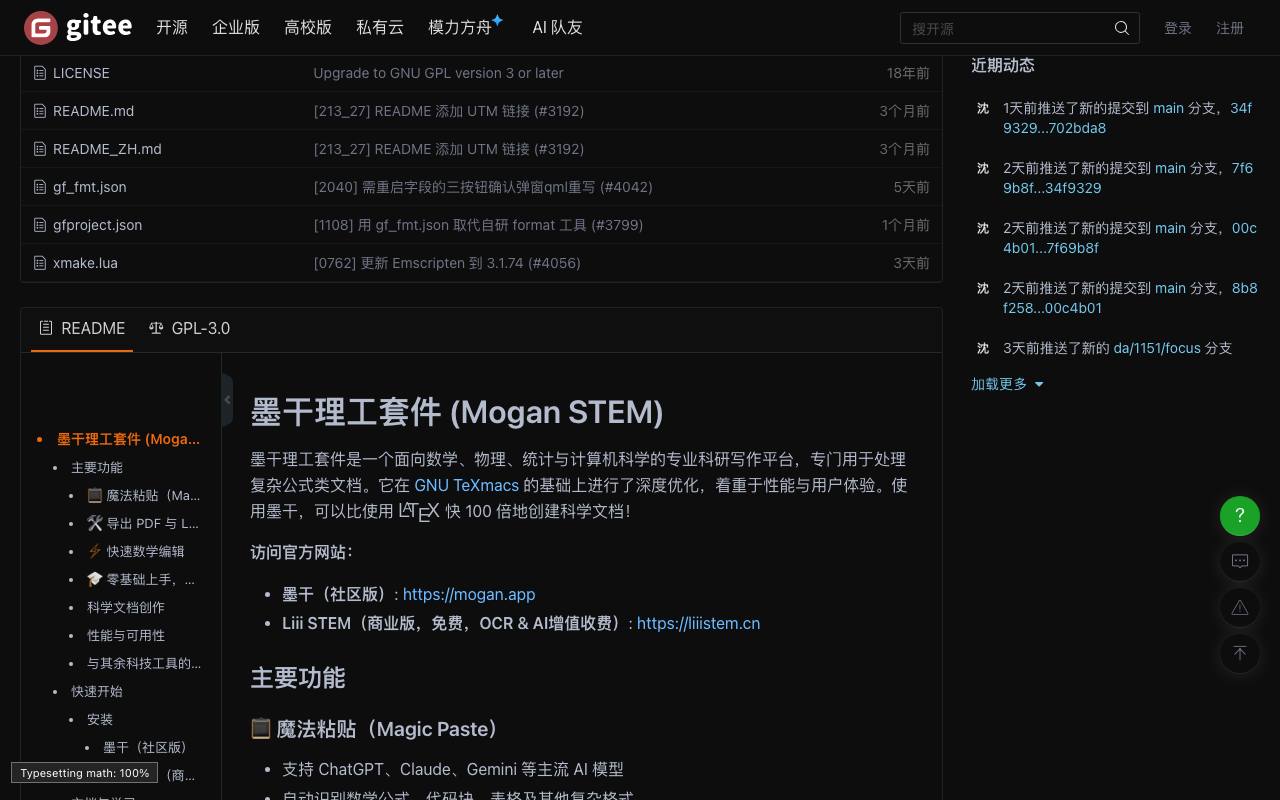
Task: Jump to 墨干理工套件 (Moga... outline entry
Action: 128,439
